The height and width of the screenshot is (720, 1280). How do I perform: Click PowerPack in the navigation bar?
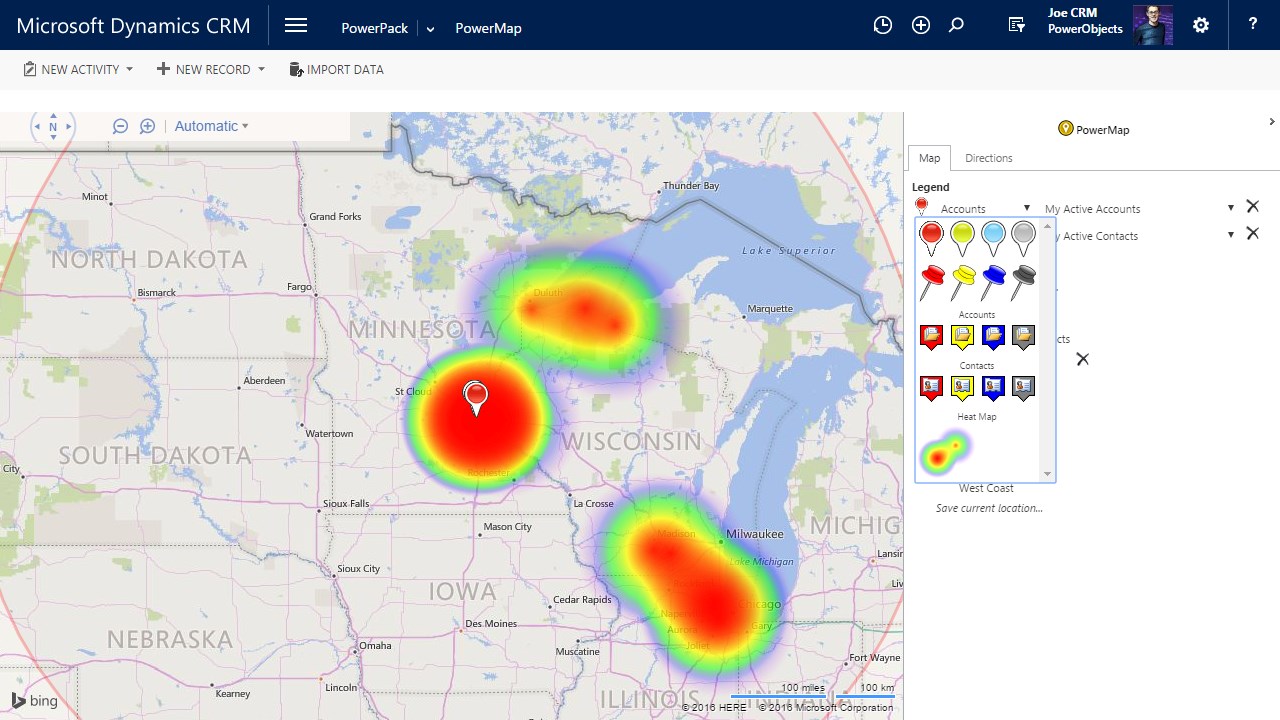(x=374, y=28)
